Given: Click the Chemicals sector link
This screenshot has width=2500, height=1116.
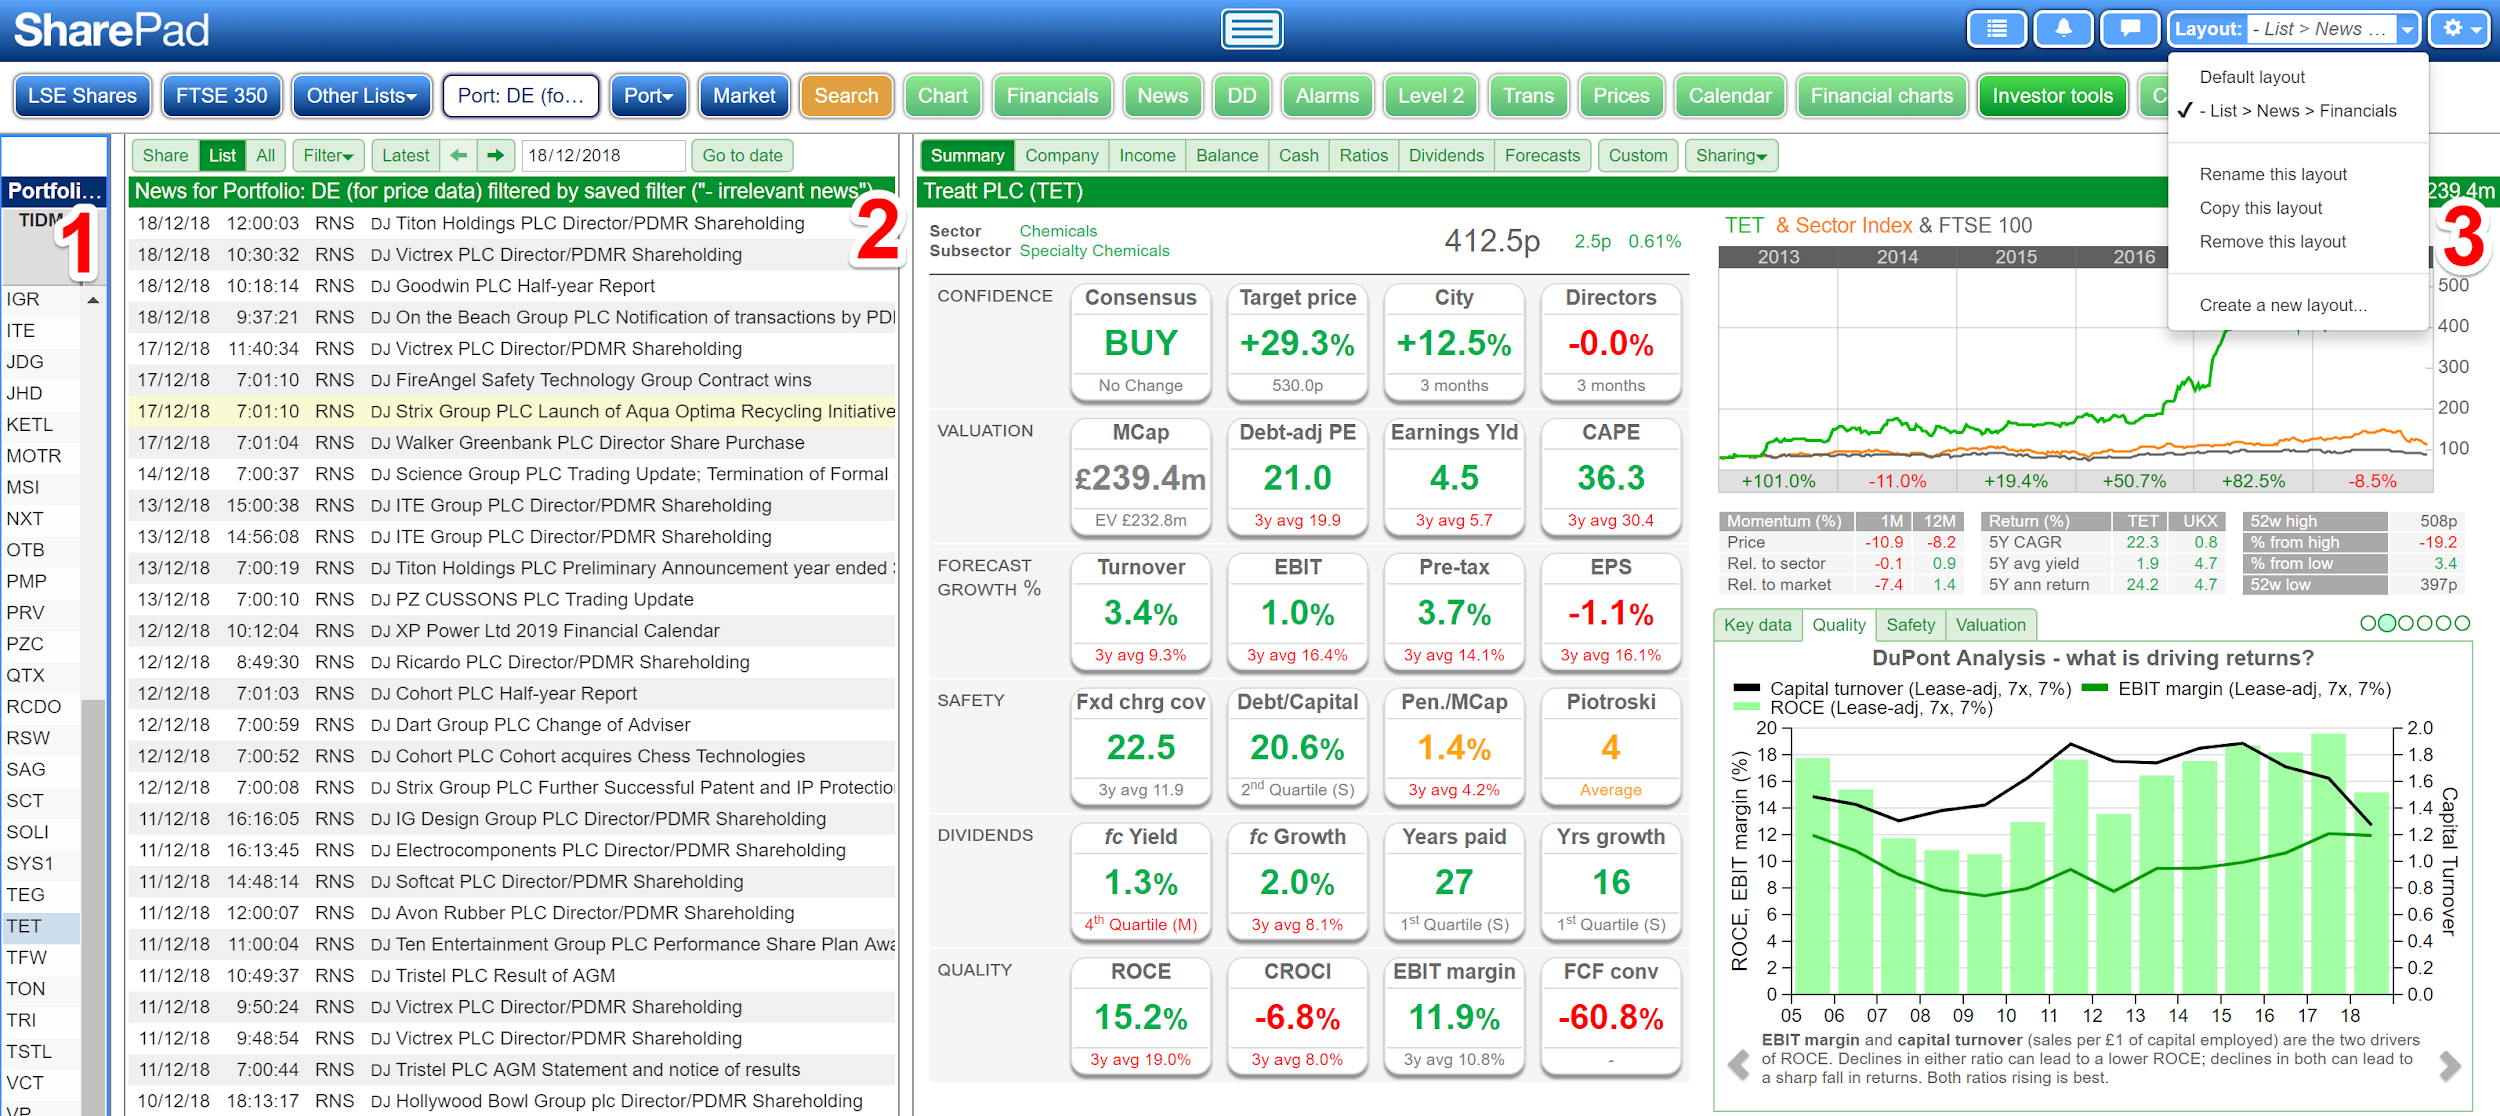Looking at the screenshot, I should 1058,231.
